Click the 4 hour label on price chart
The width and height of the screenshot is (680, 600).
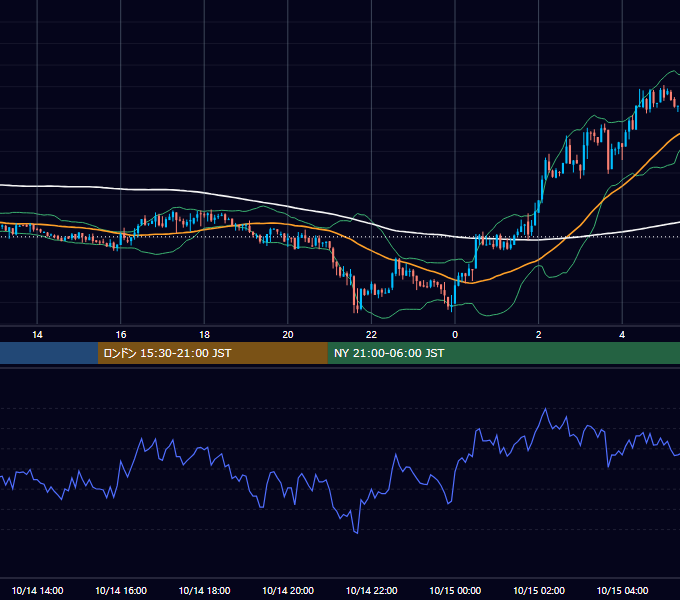(x=622, y=335)
